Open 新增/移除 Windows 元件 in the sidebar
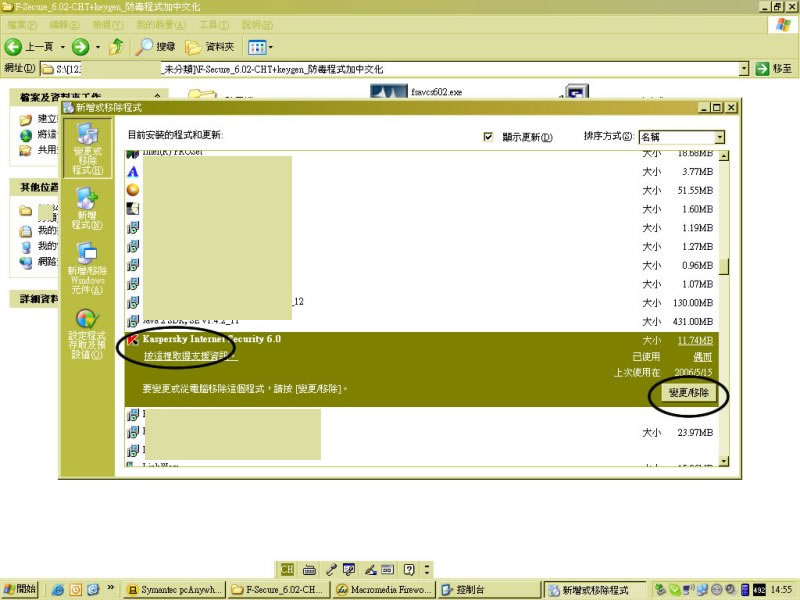This screenshot has width=800, height=600. point(87,268)
